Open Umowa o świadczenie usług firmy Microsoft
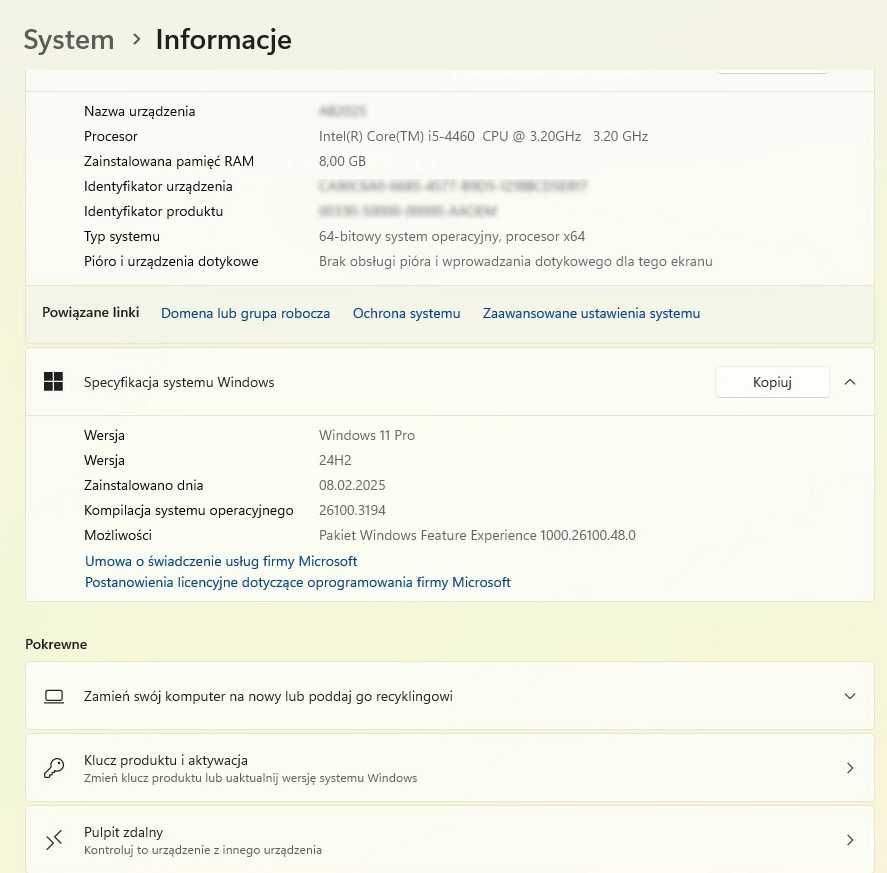The height and width of the screenshot is (873, 887). (x=221, y=561)
